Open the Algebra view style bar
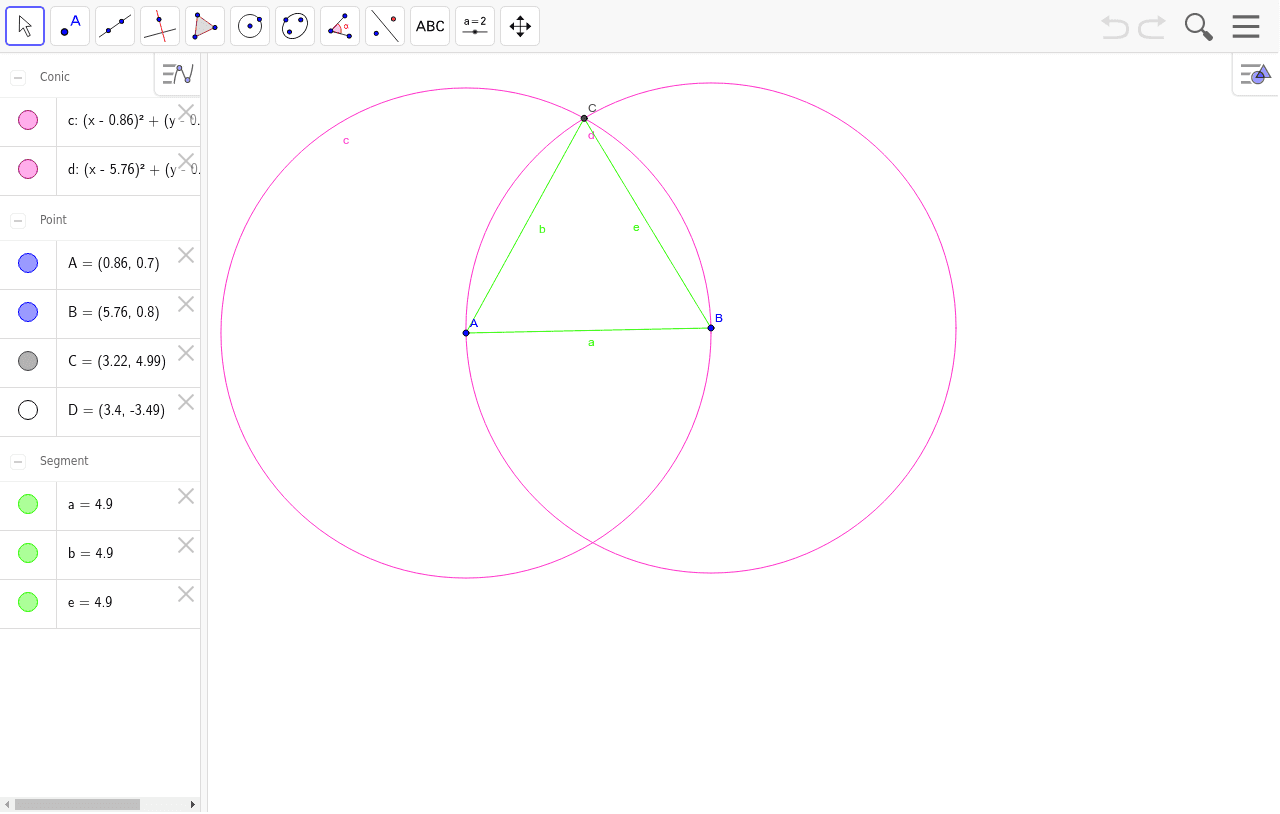Viewport: 1280px width, 814px height. 178,74
